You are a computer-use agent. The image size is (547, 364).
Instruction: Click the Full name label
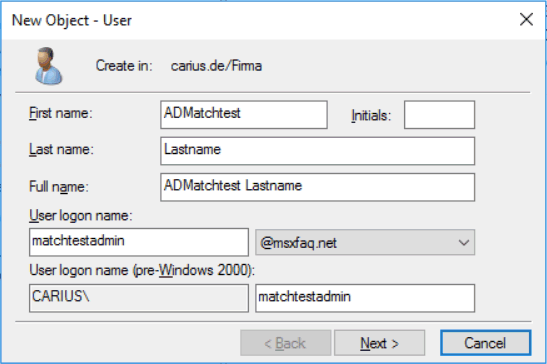click(x=59, y=186)
